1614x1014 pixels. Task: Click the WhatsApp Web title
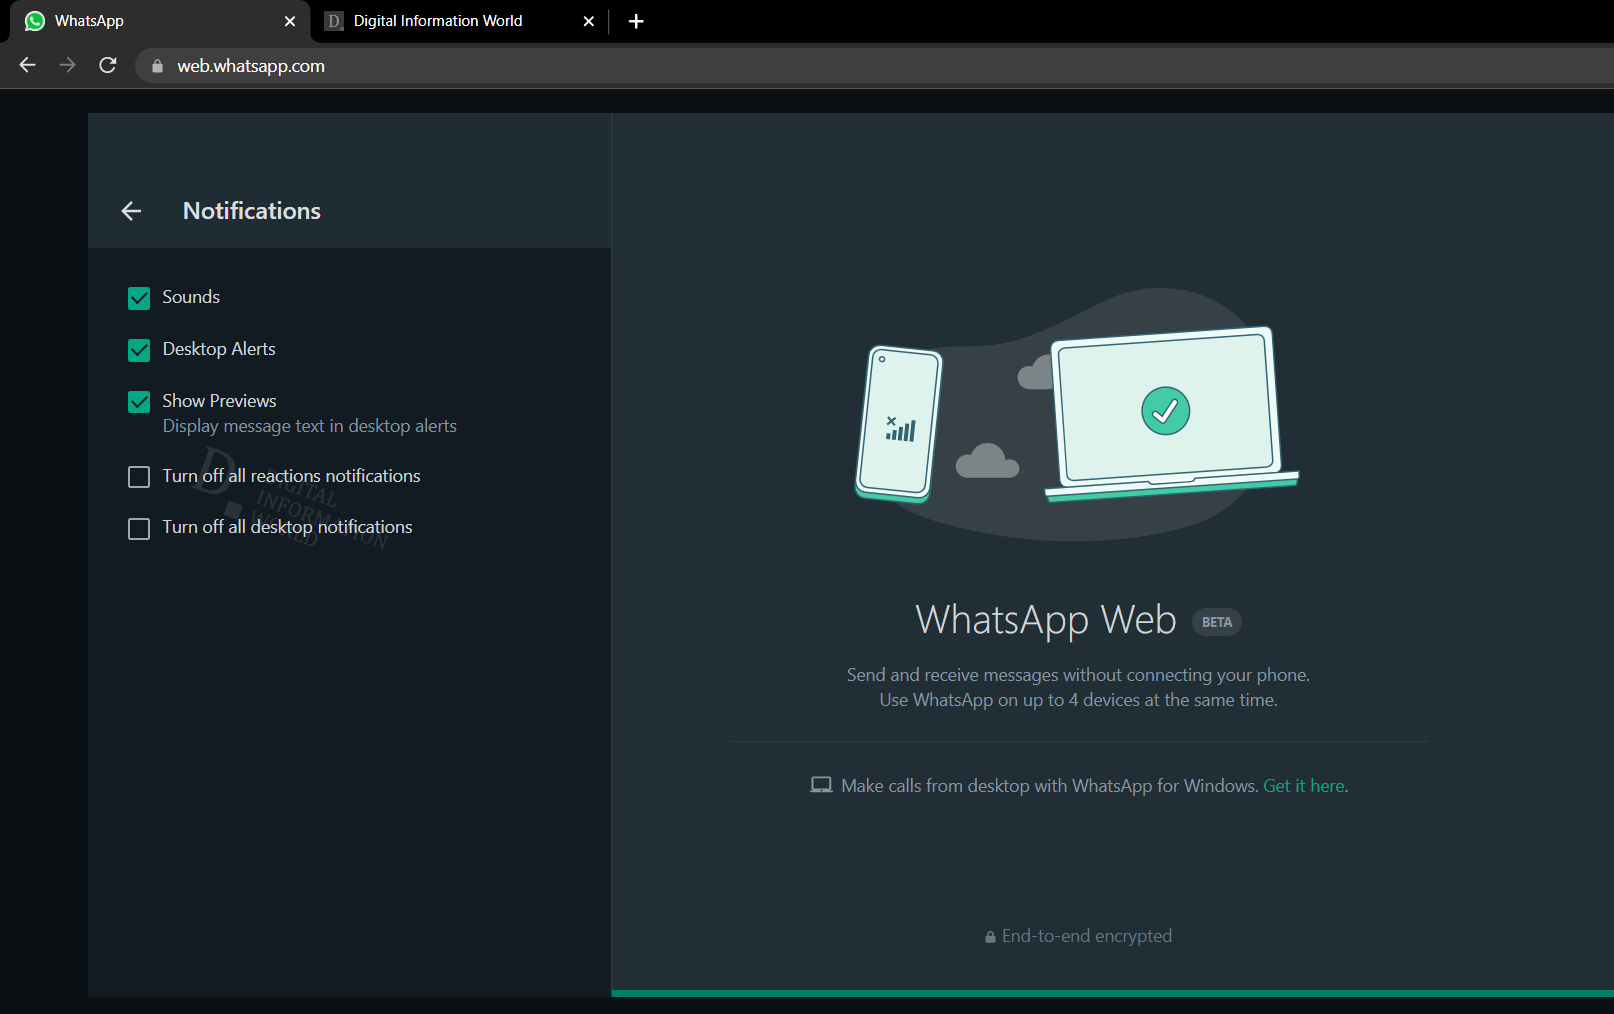click(x=1046, y=620)
